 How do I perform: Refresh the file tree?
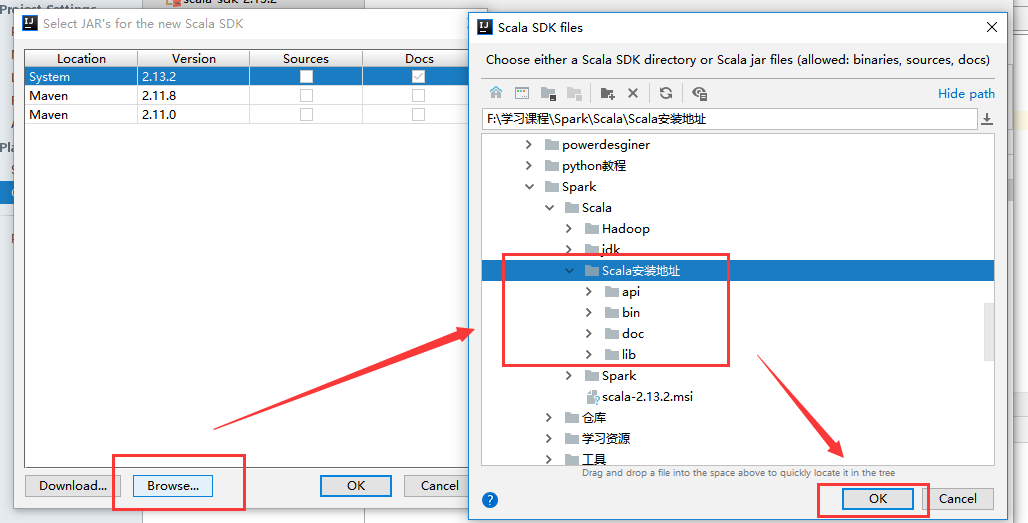666,93
